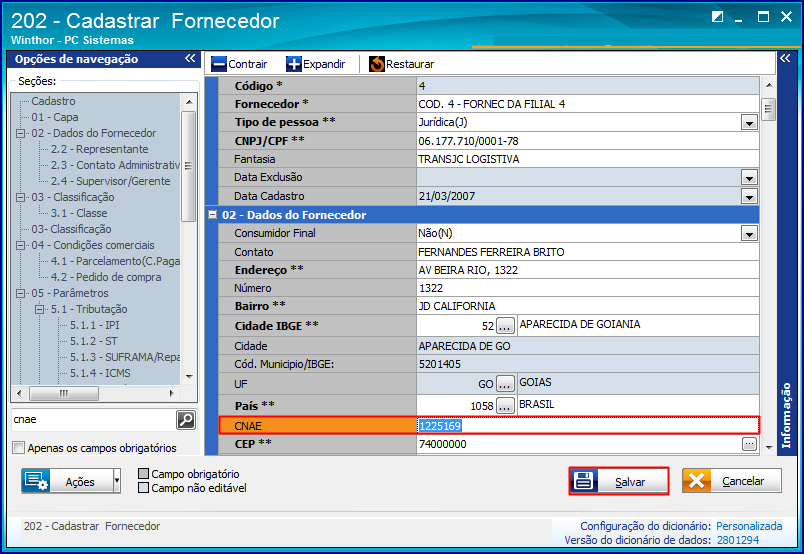The image size is (804, 554).
Task: Click the Campo não editável legend box
Action: pyautogui.click(x=144, y=487)
